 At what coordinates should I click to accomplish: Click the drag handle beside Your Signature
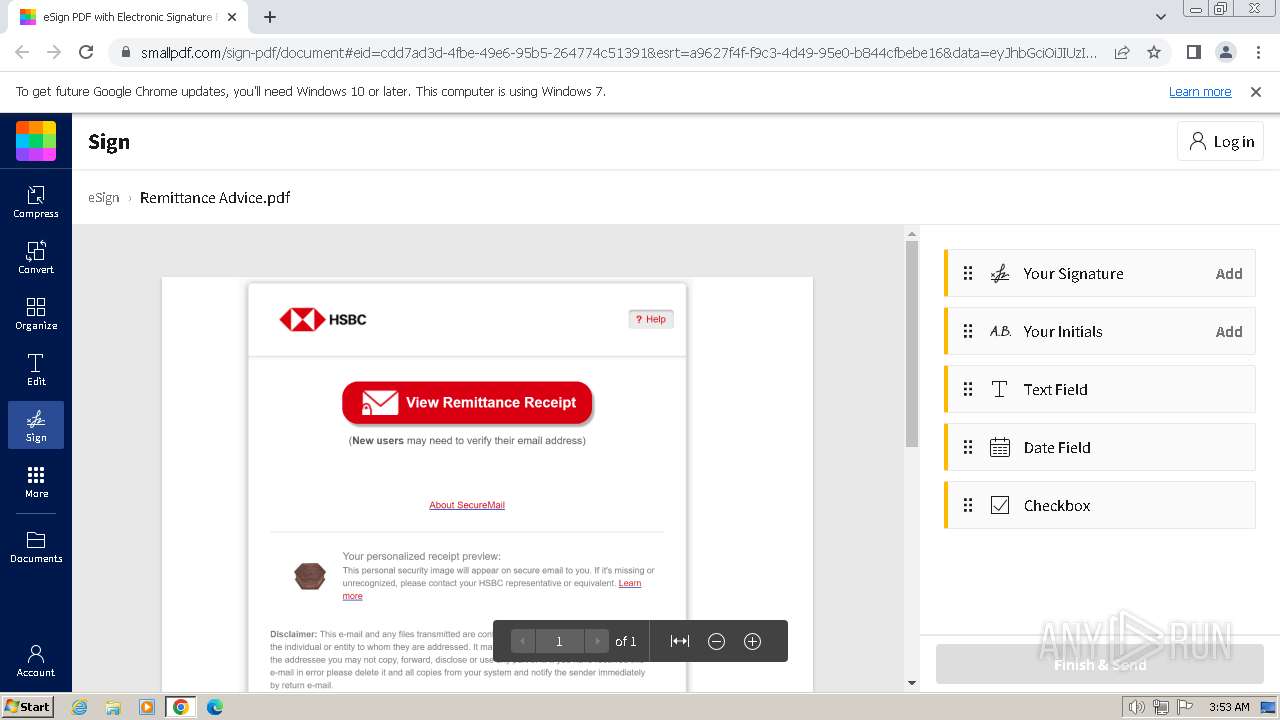tap(968, 274)
